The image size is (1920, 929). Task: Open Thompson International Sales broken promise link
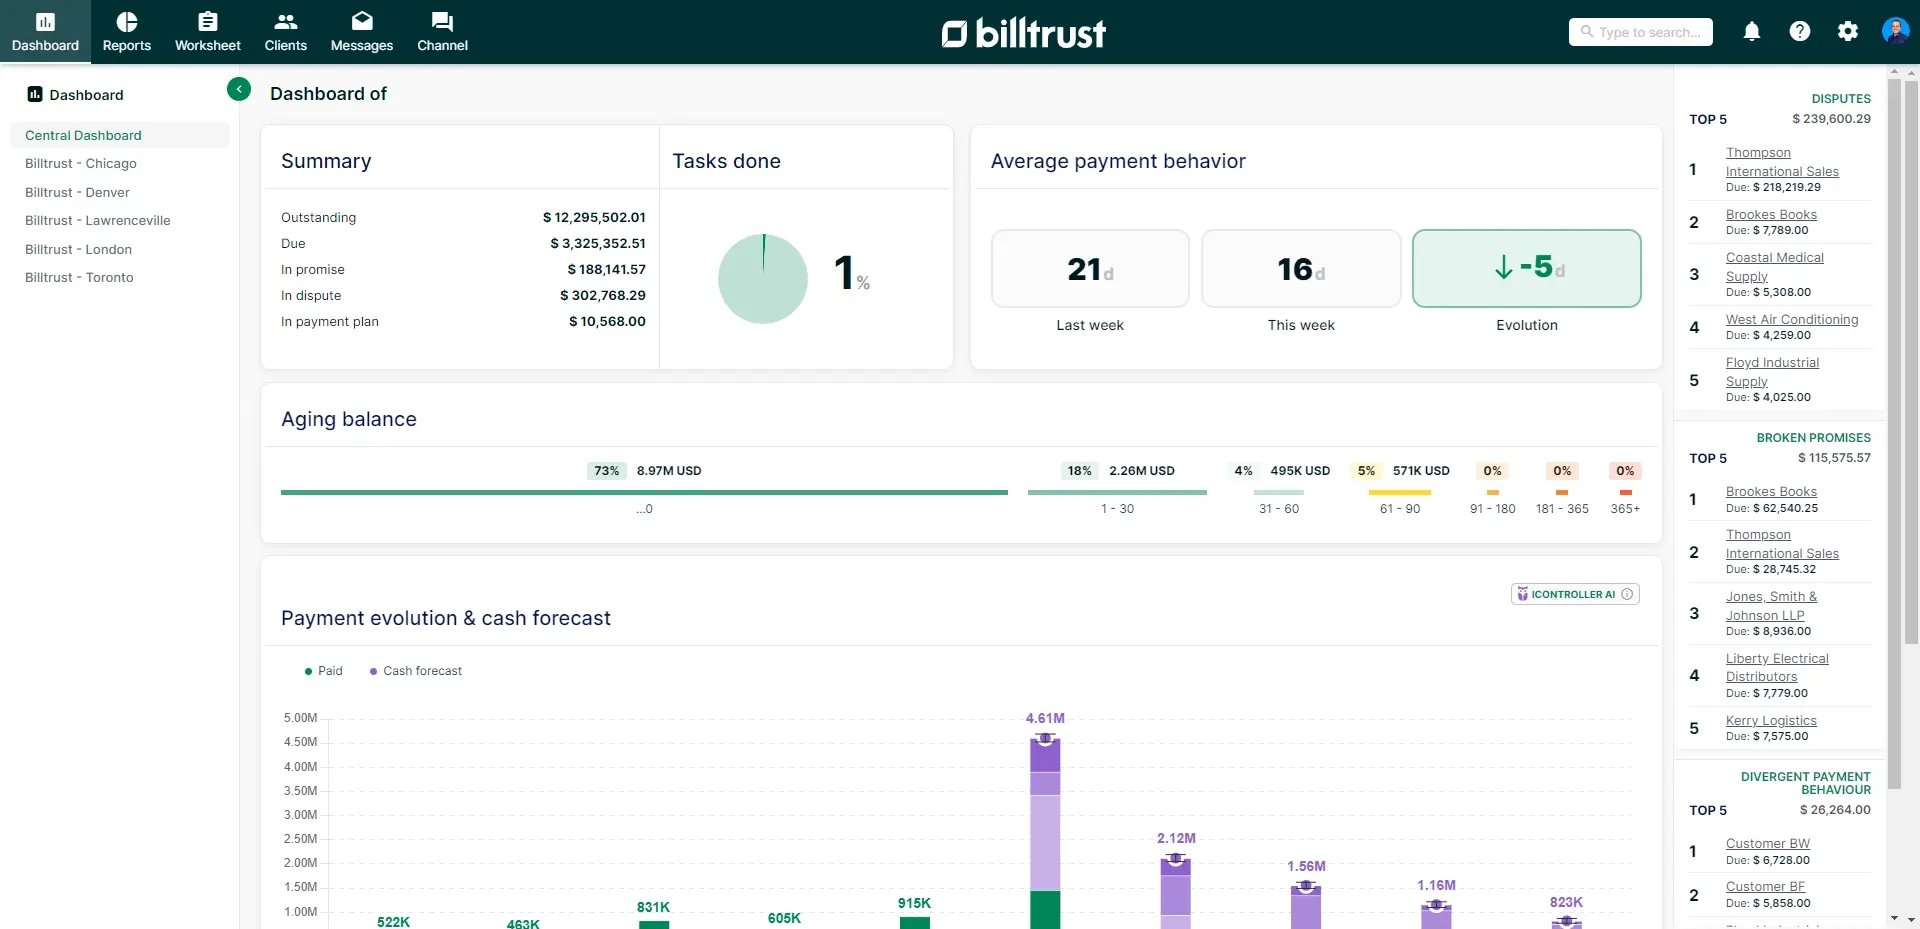click(x=1782, y=544)
